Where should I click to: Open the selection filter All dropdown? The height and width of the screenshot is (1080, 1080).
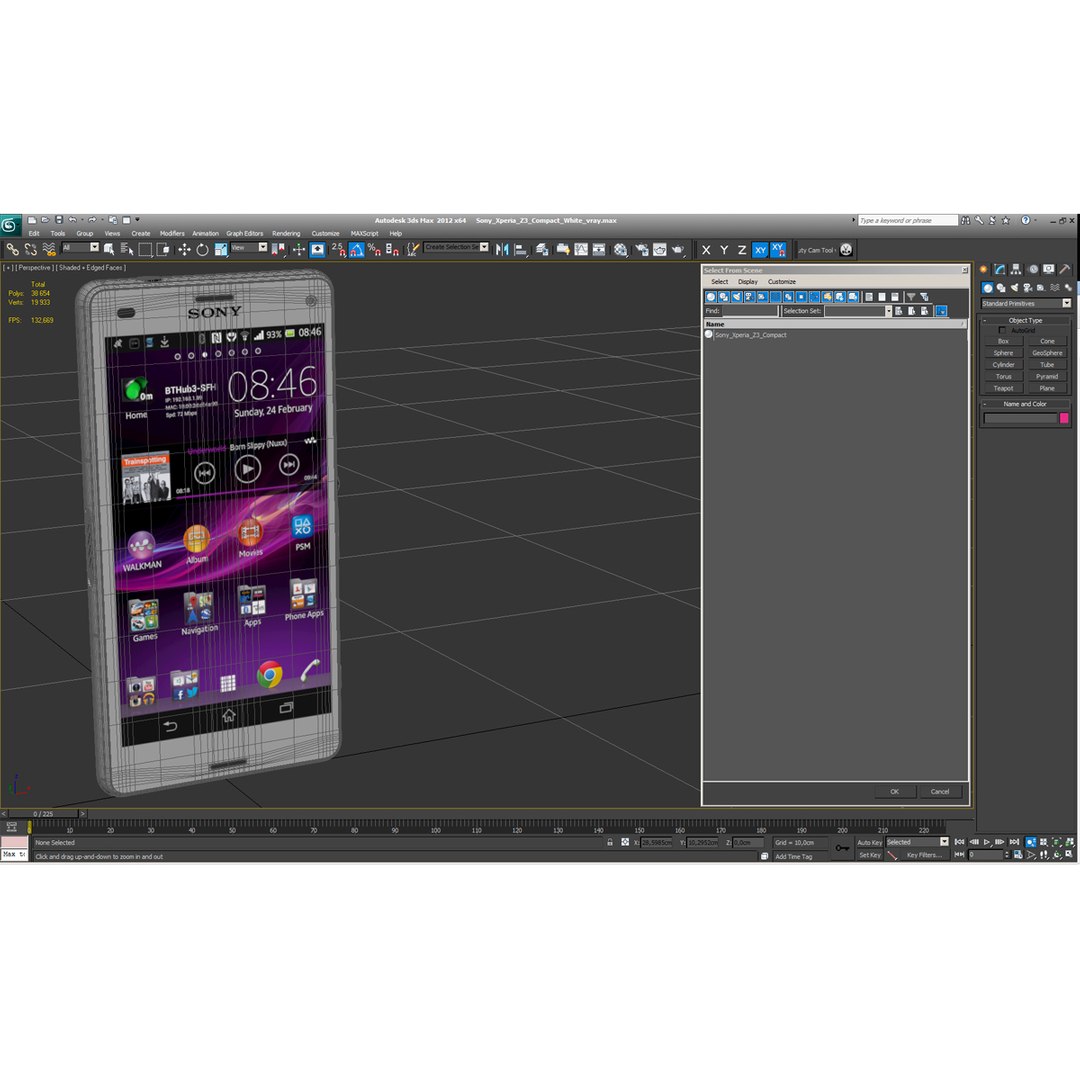[81, 248]
